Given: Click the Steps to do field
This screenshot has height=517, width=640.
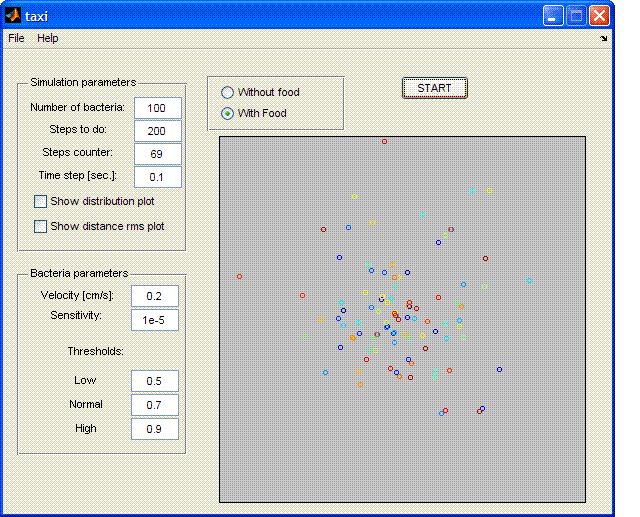Looking at the screenshot, I should pos(158,131).
